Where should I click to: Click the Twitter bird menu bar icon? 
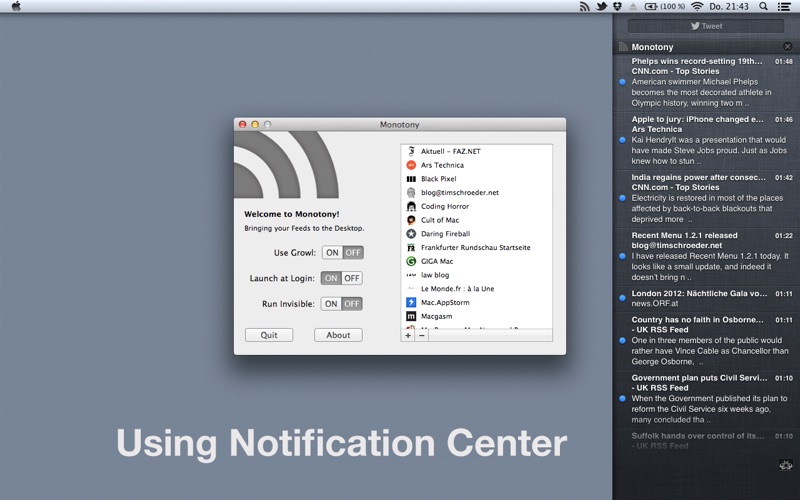(x=602, y=7)
